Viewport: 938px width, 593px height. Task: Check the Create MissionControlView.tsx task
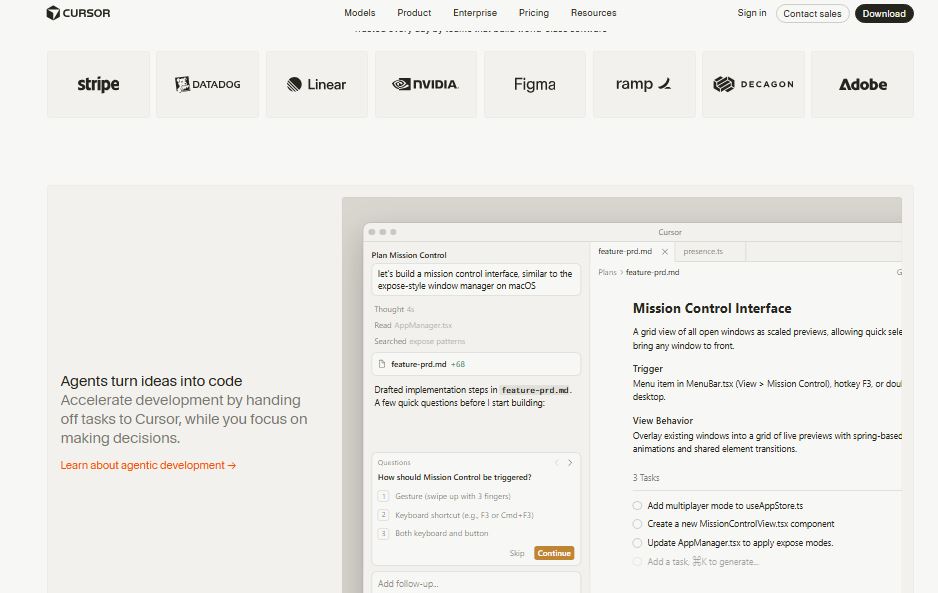pyautogui.click(x=637, y=524)
